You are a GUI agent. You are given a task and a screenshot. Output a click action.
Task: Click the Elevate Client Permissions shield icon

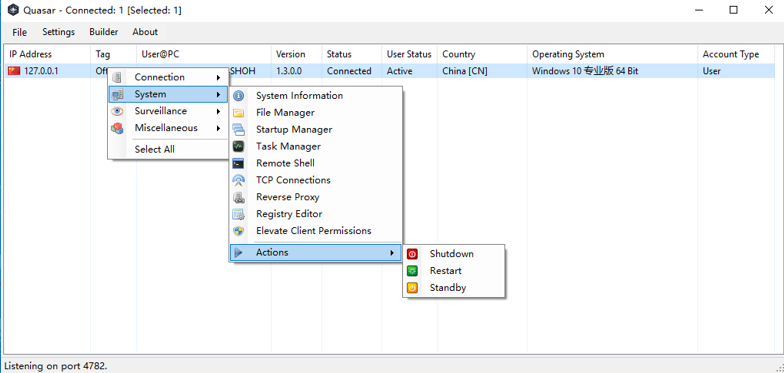point(239,231)
